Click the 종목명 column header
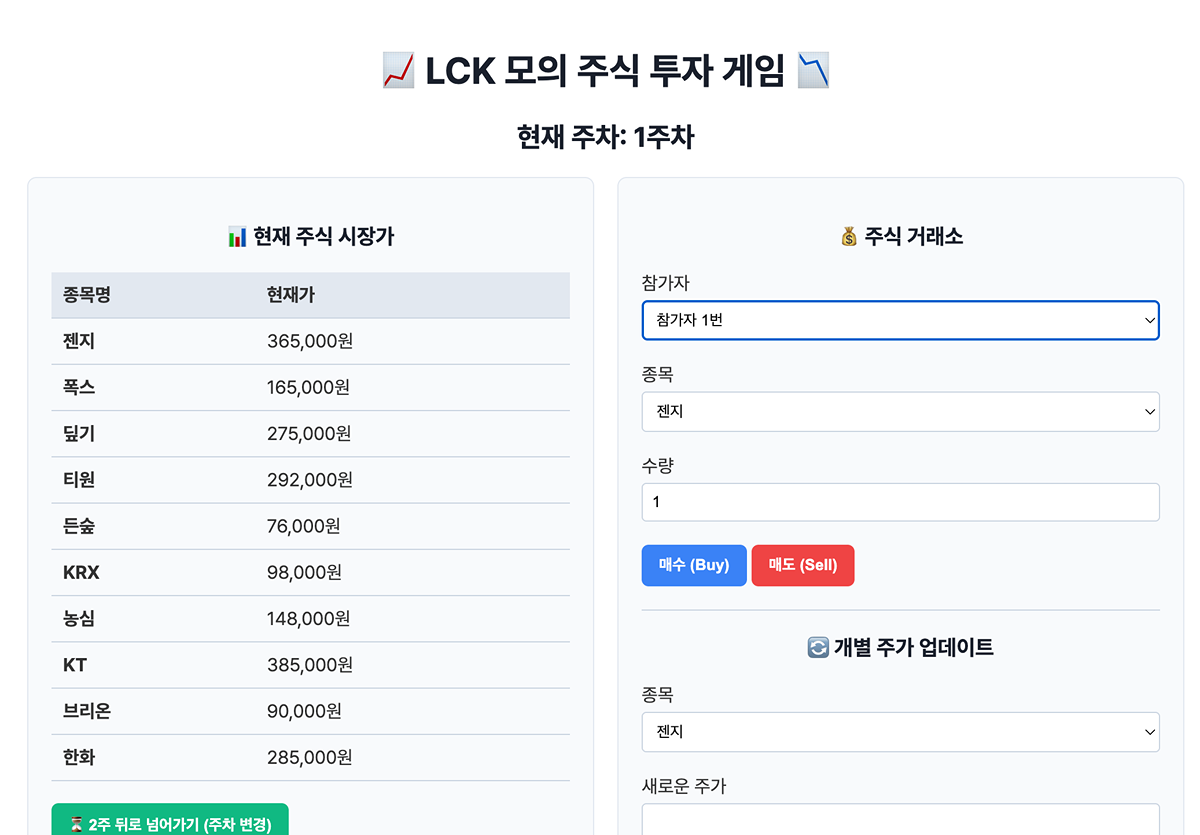The height and width of the screenshot is (835, 1200). coord(87,295)
